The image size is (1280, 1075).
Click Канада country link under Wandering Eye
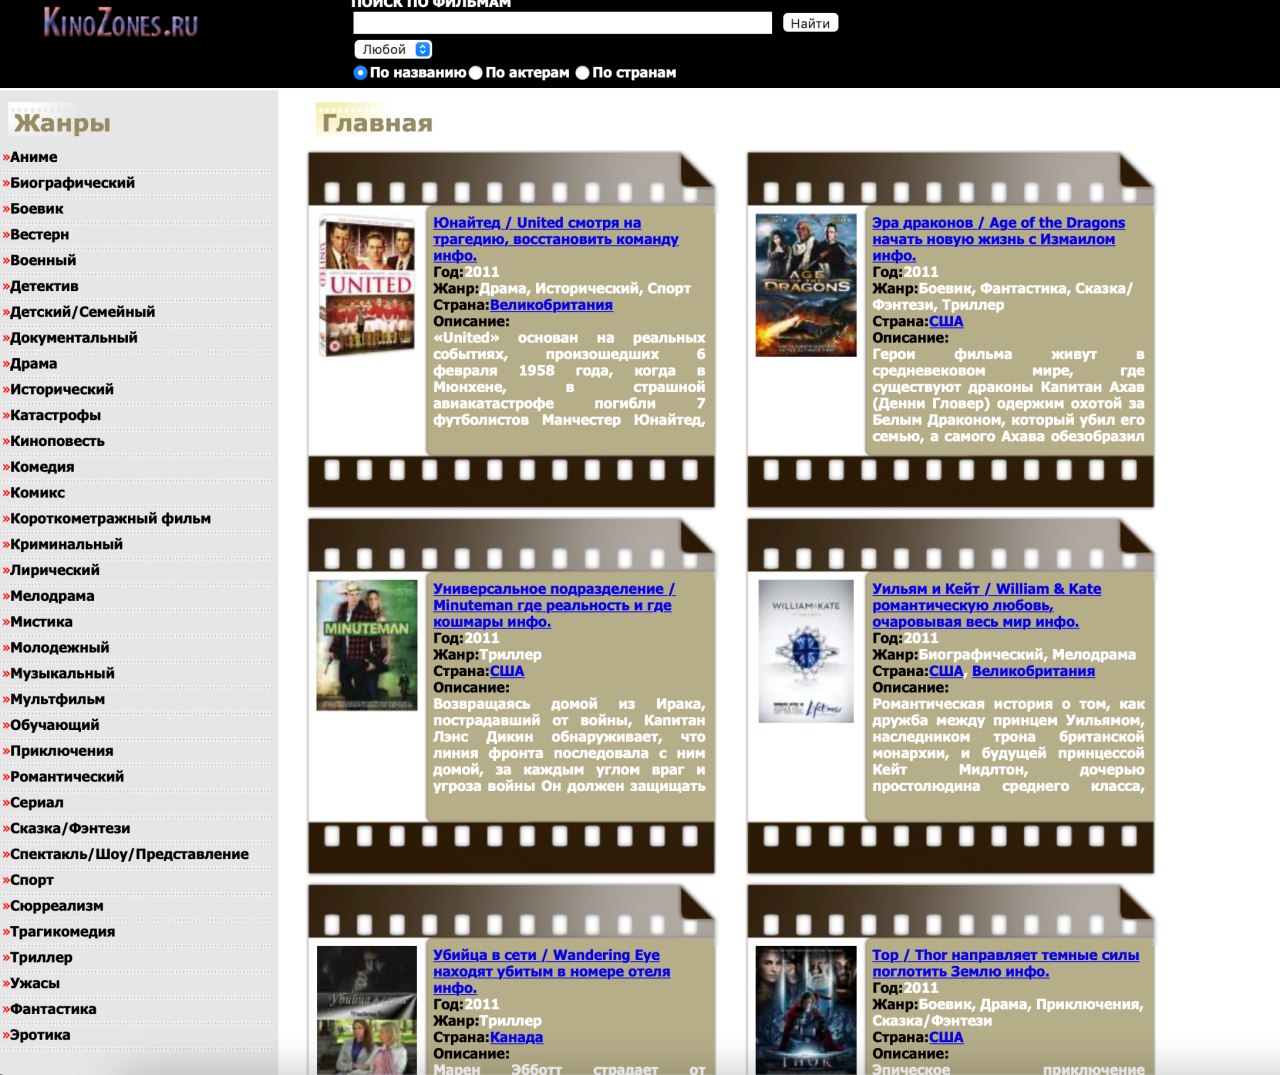(x=516, y=1037)
